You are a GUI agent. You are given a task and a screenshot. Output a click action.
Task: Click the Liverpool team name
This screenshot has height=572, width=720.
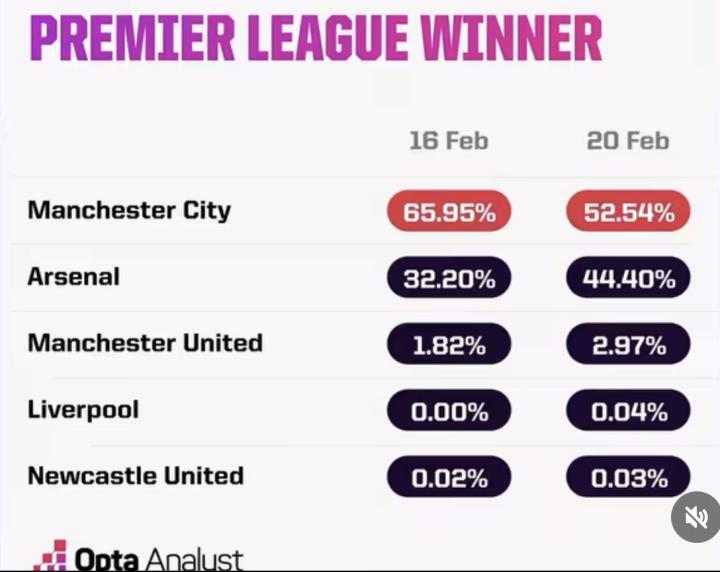[83, 410]
